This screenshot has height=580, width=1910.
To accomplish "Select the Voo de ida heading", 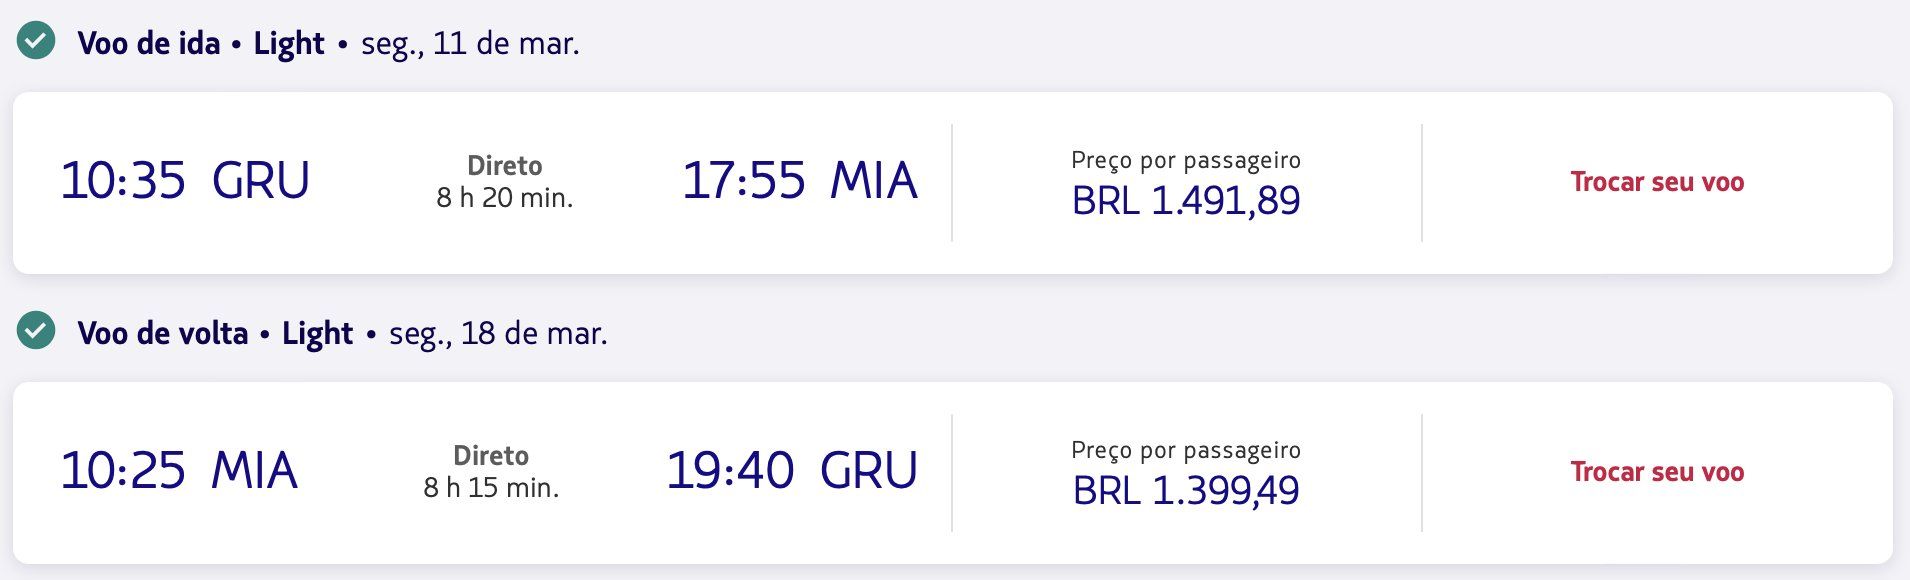I will [x=149, y=43].
